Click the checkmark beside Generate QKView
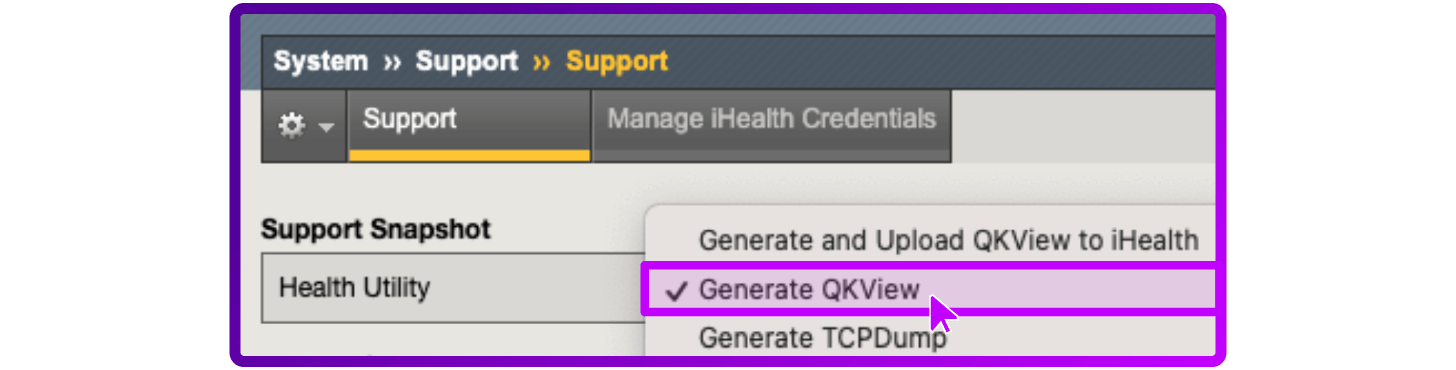 (x=677, y=291)
